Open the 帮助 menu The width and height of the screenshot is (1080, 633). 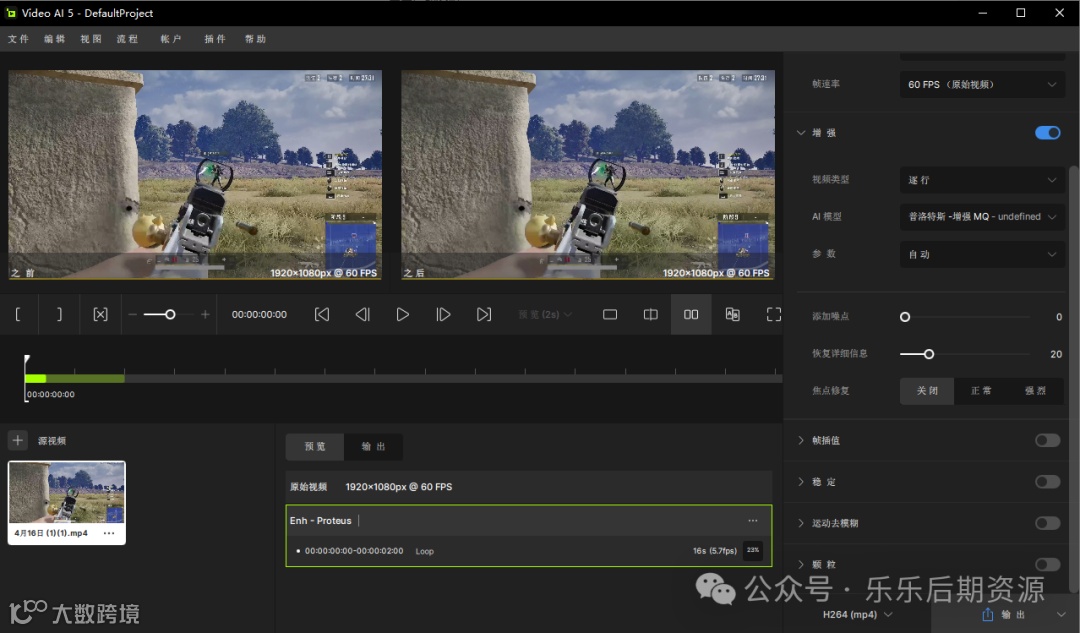[x=256, y=39]
